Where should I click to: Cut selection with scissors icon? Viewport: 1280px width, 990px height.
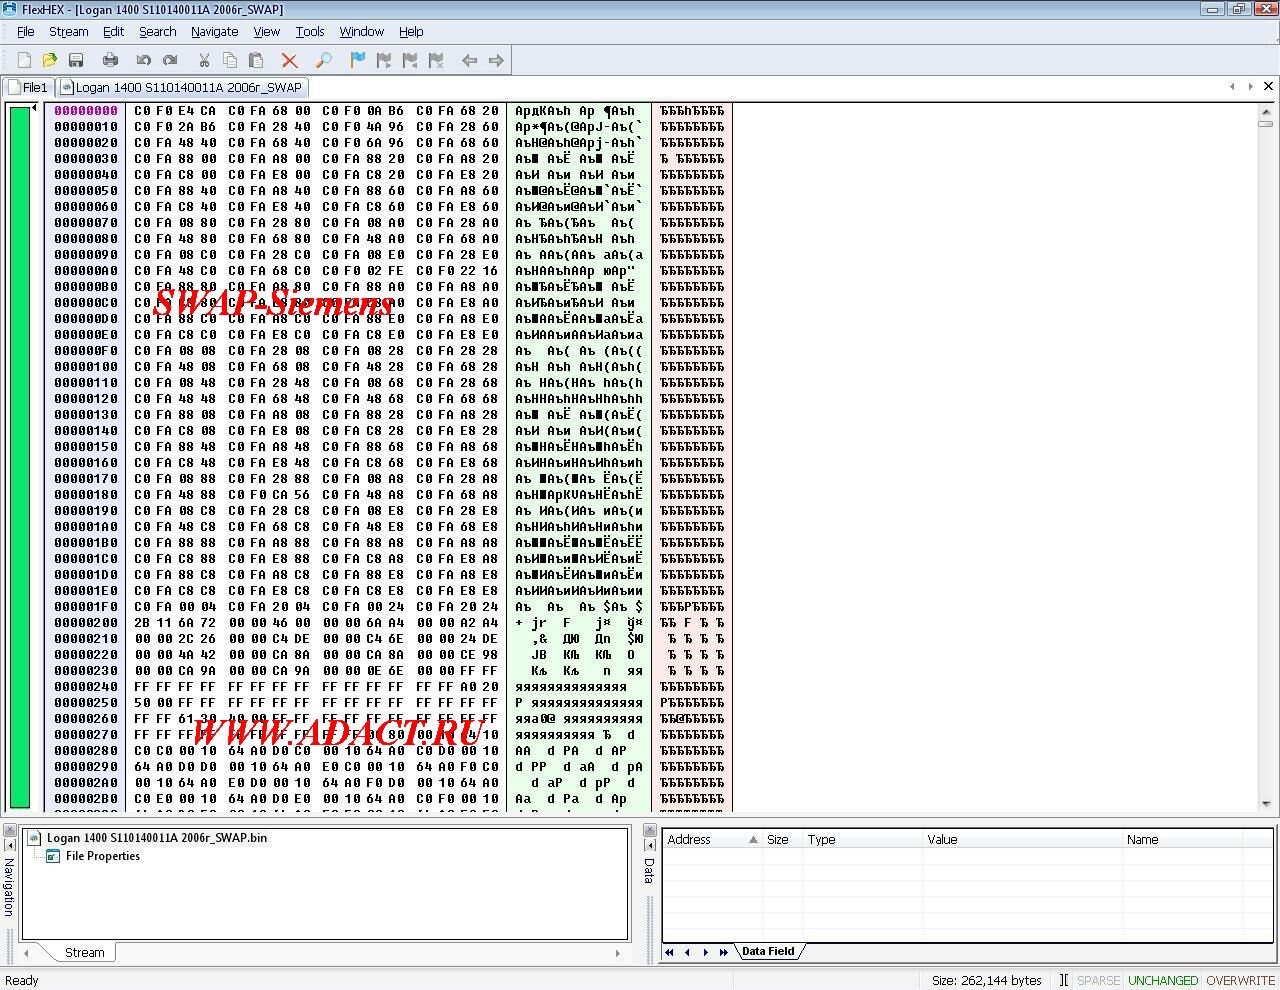204,61
